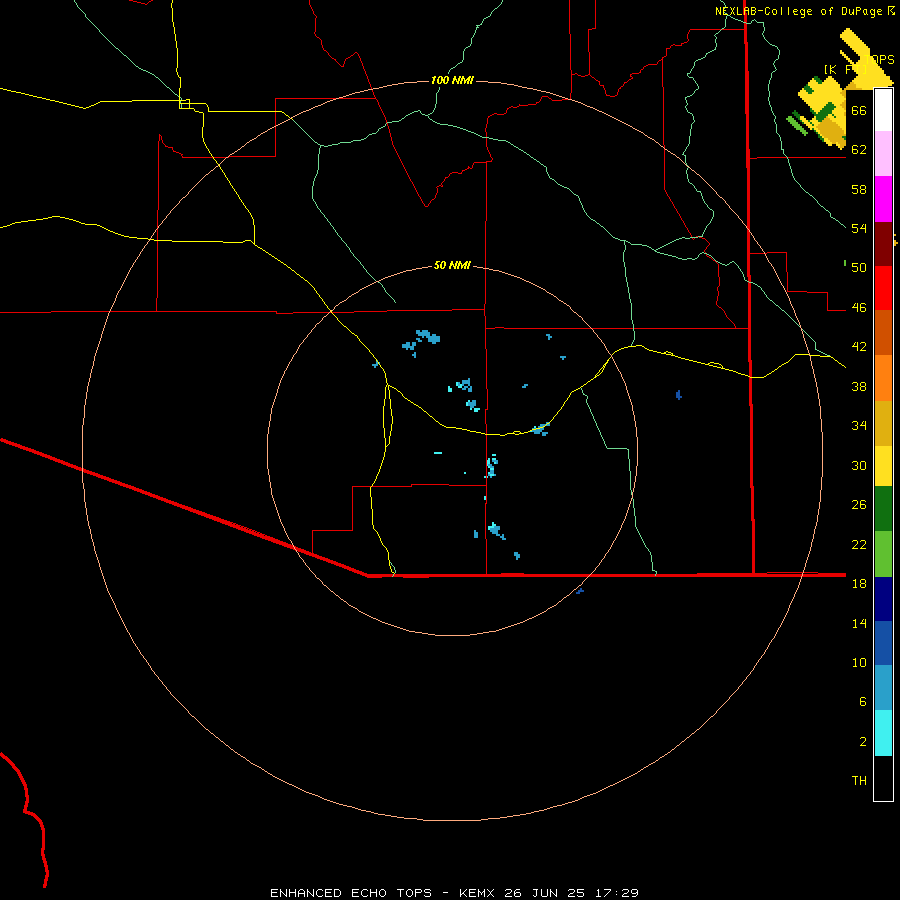Click the 30 label on the scale

tap(859, 465)
